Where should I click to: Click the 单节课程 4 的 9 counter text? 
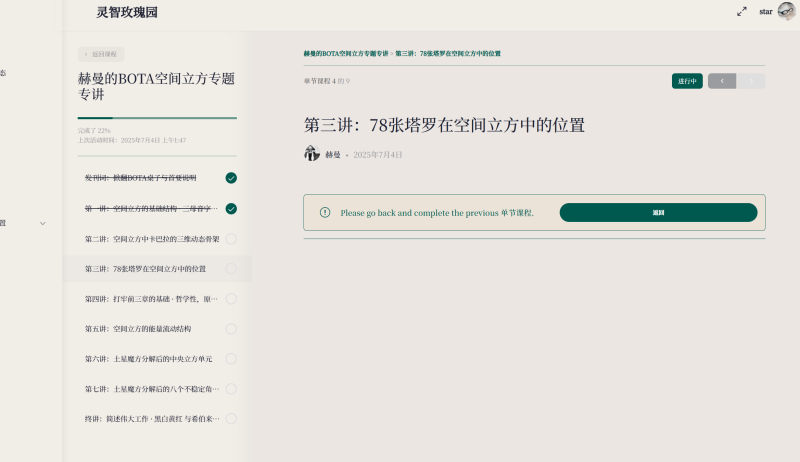(327, 81)
